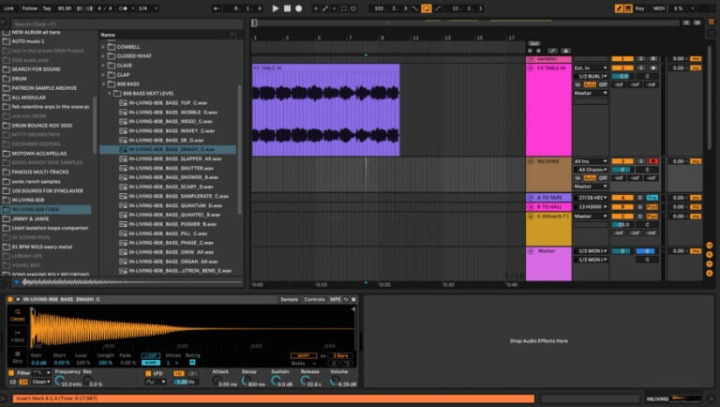This screenshot has width=720, height=407.
Task: Toggle the browser preview headphone button
Action: coord(17,282)
